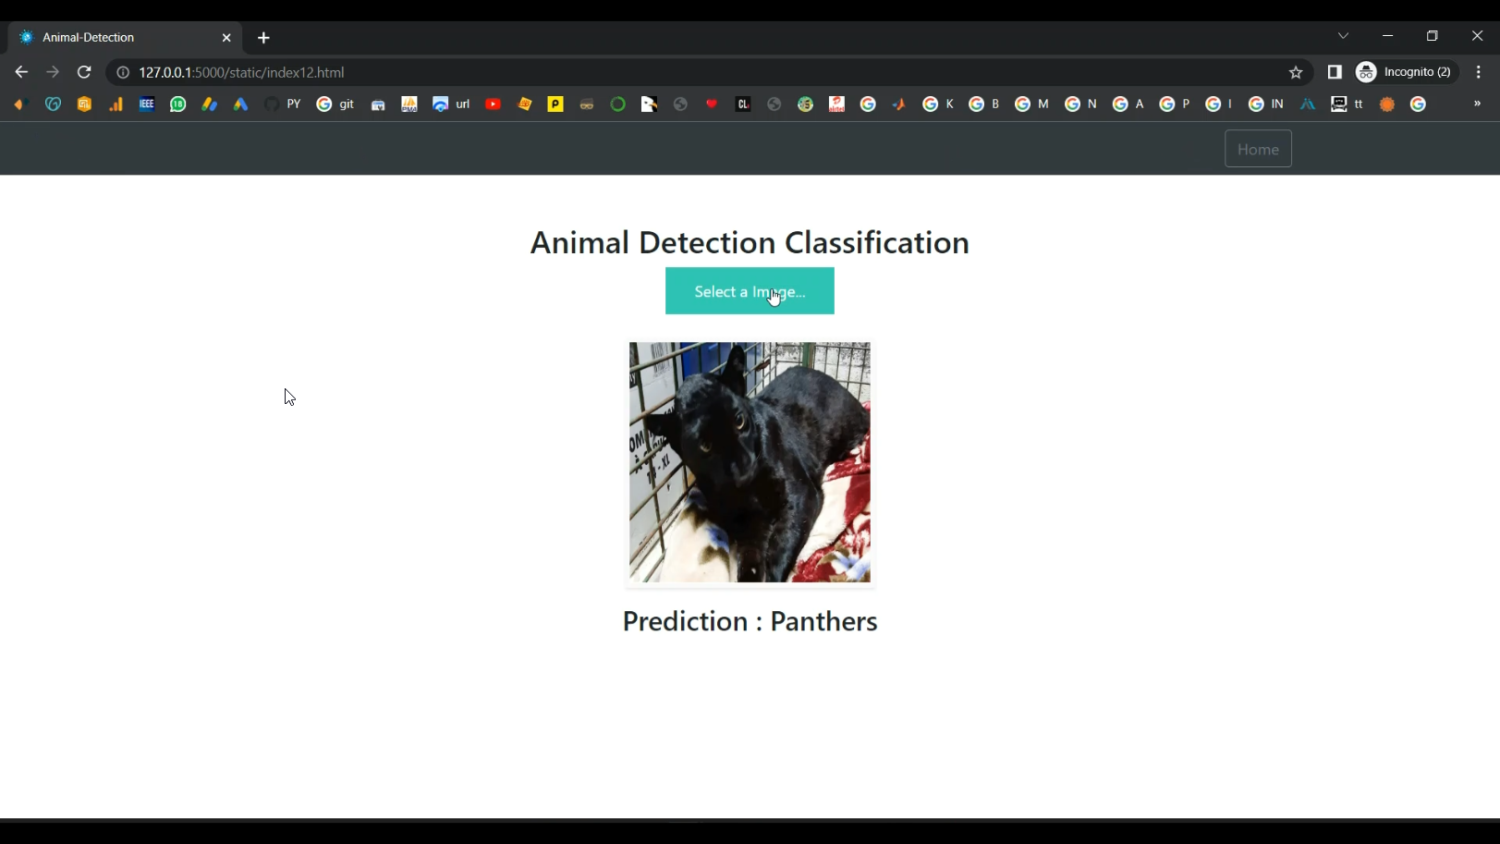Open the Google M bookmark
Viewport: 1500px width, 844px height.
[x=1031, y=104]
